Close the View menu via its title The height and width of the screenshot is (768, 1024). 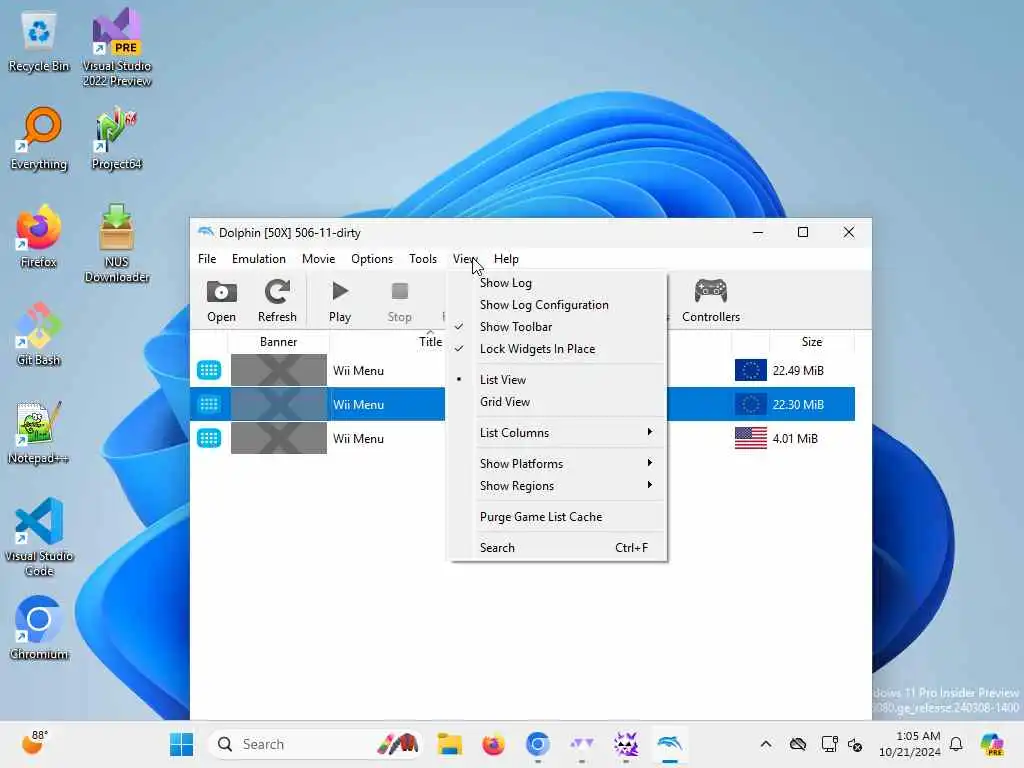[x=465, y=259]
